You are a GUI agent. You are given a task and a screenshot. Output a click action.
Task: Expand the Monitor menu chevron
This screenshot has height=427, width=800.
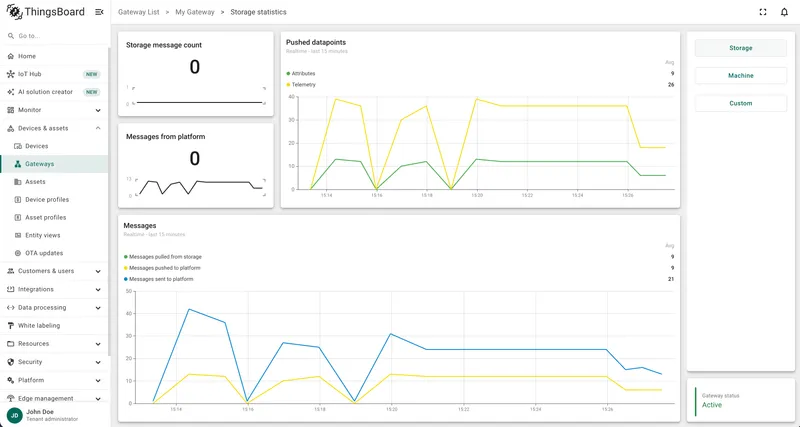[98, 110]
